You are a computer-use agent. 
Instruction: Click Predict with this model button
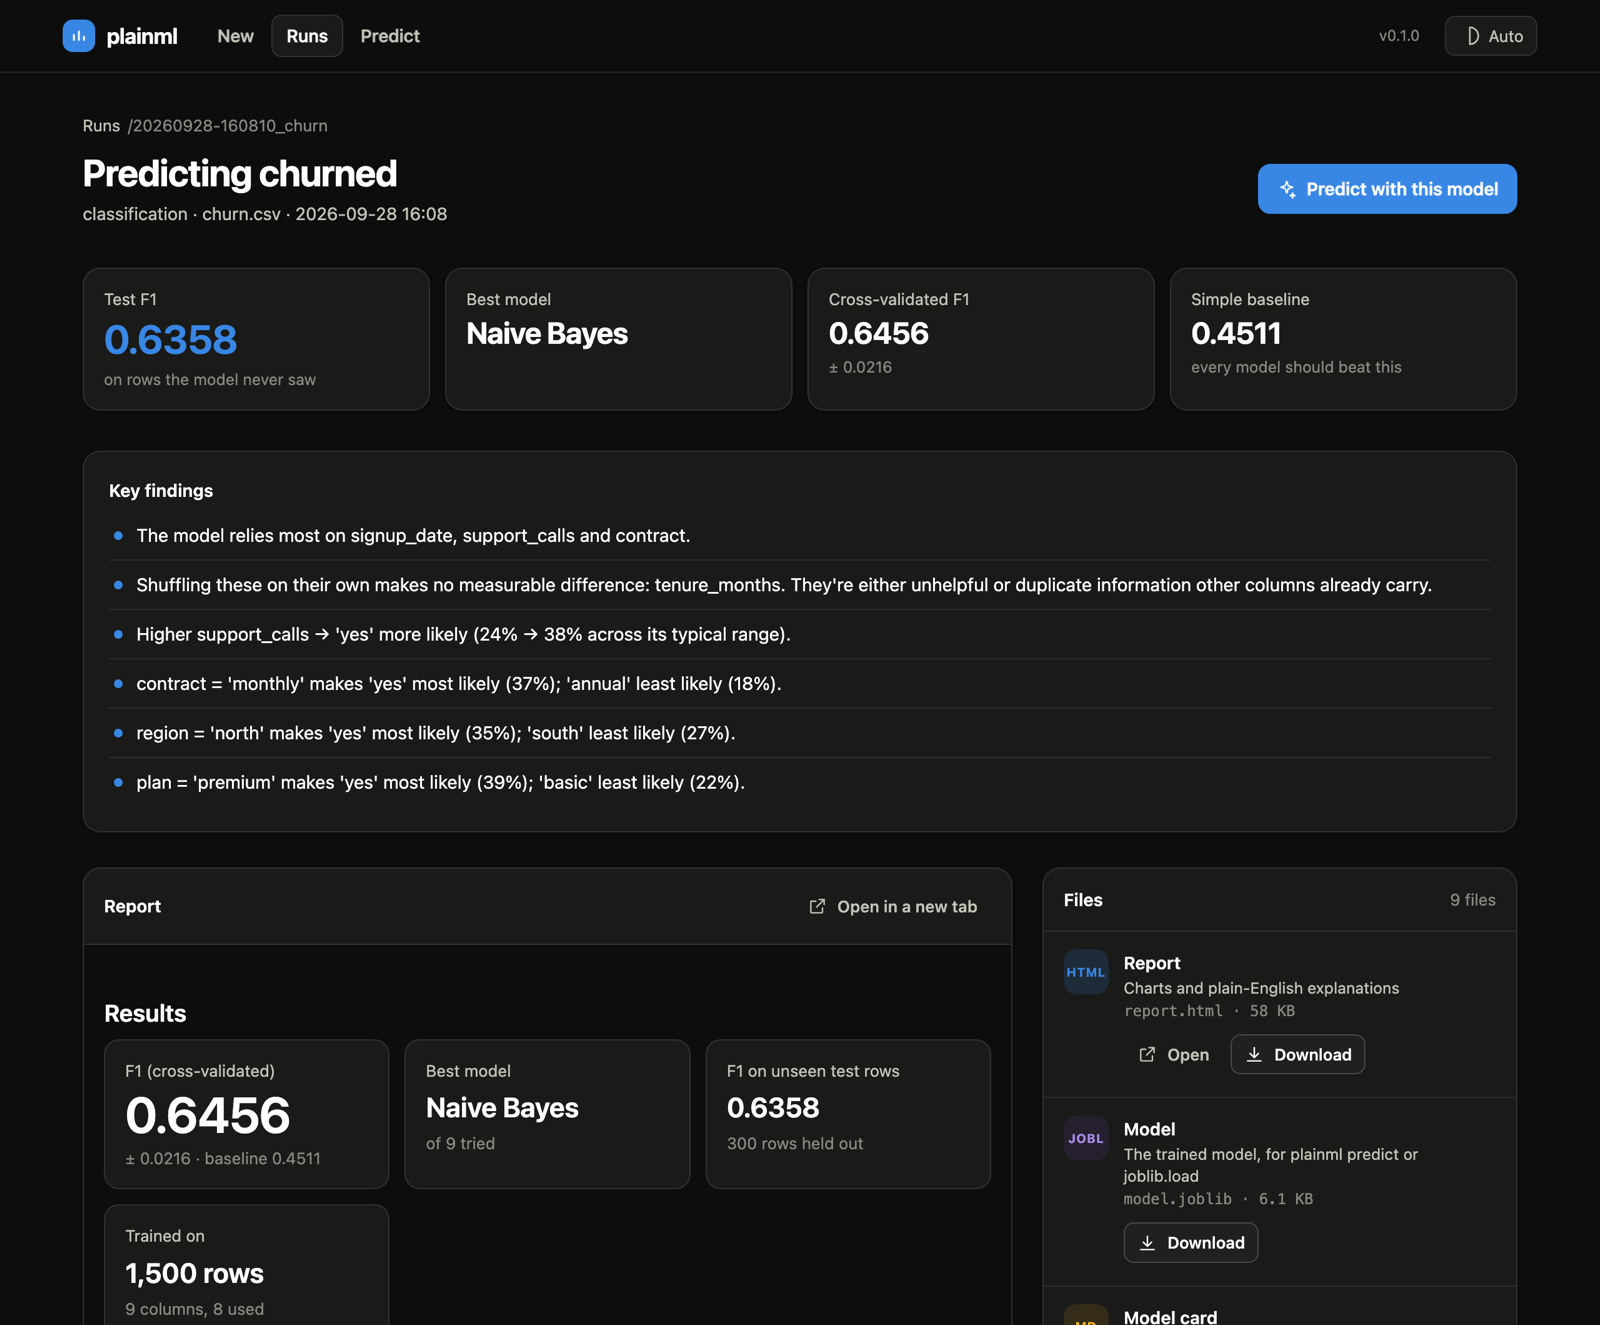pyautogui.click(x=1387, y=189)
